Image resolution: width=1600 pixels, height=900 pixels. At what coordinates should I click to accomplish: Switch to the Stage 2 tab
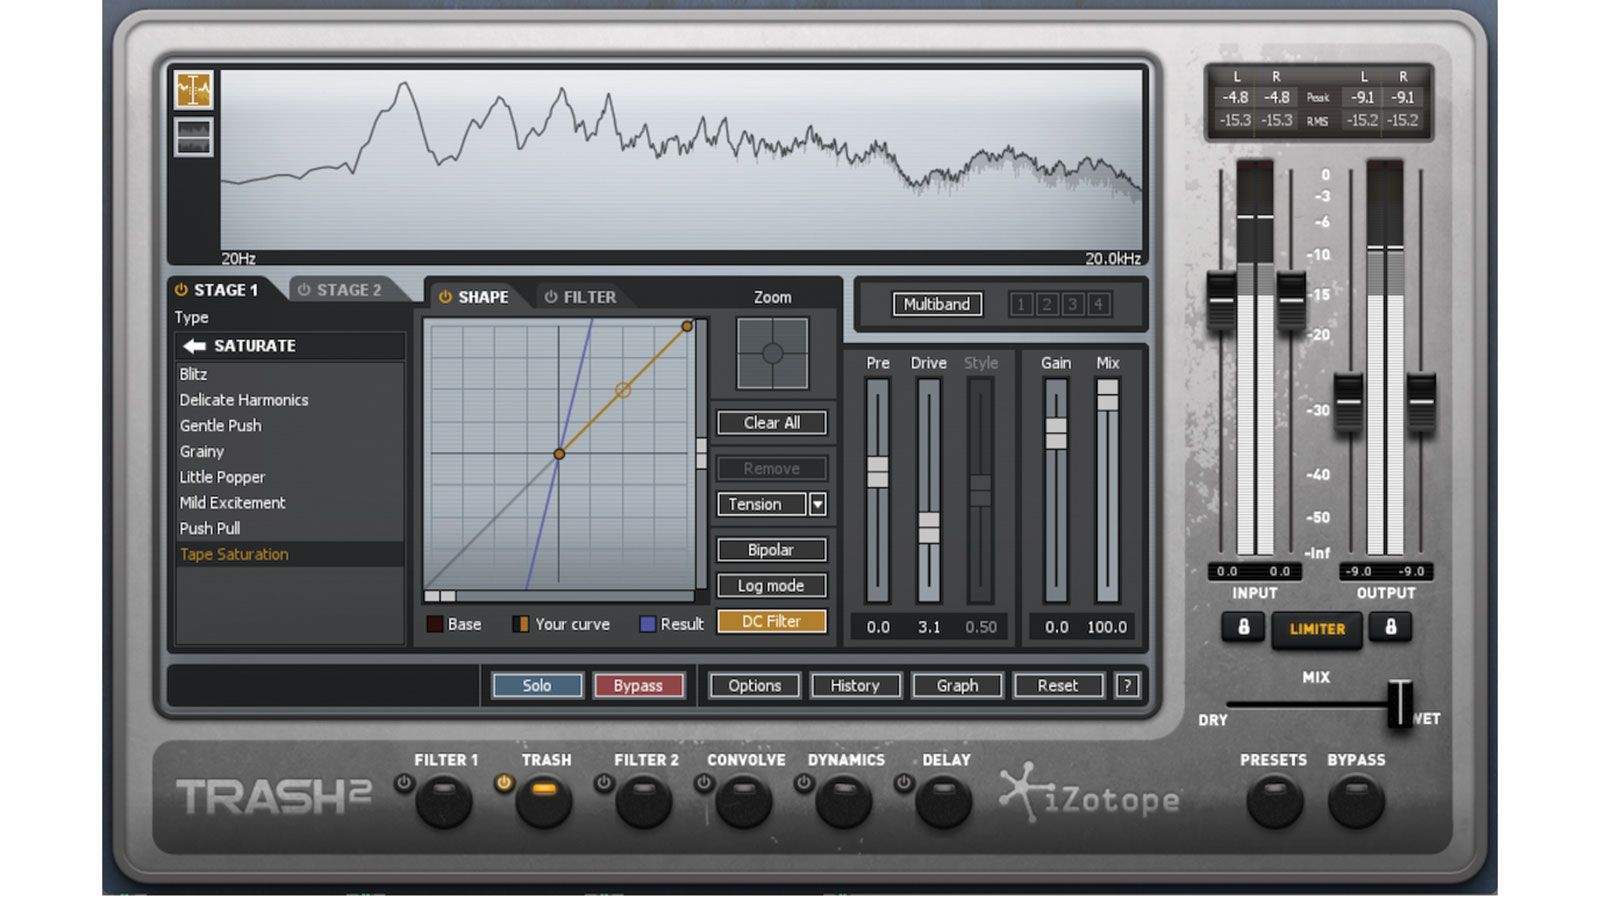(348, 290)
